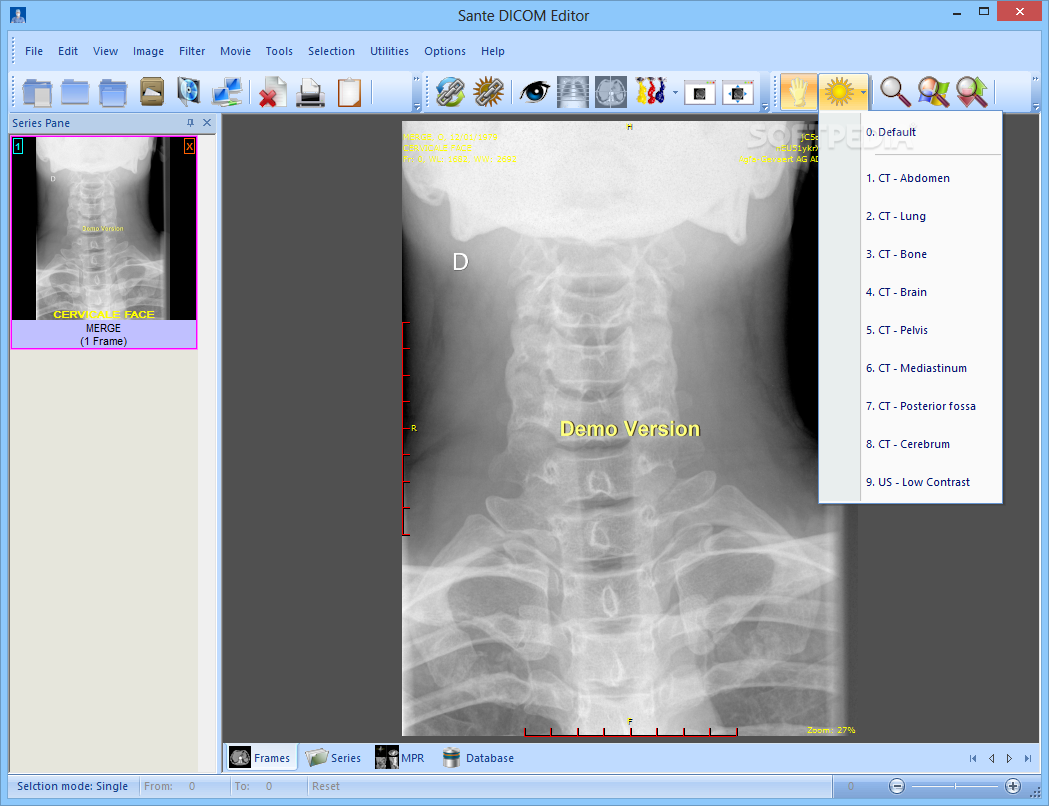Pin the Series Pane
The height and width of the screenshot is (806, 1049).
tap(190, 123)
